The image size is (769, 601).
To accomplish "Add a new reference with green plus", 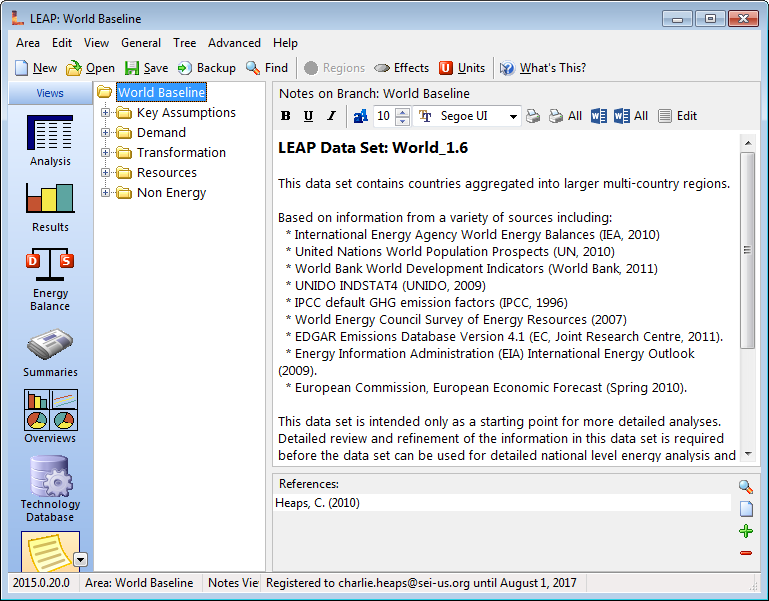I will 745,531.
